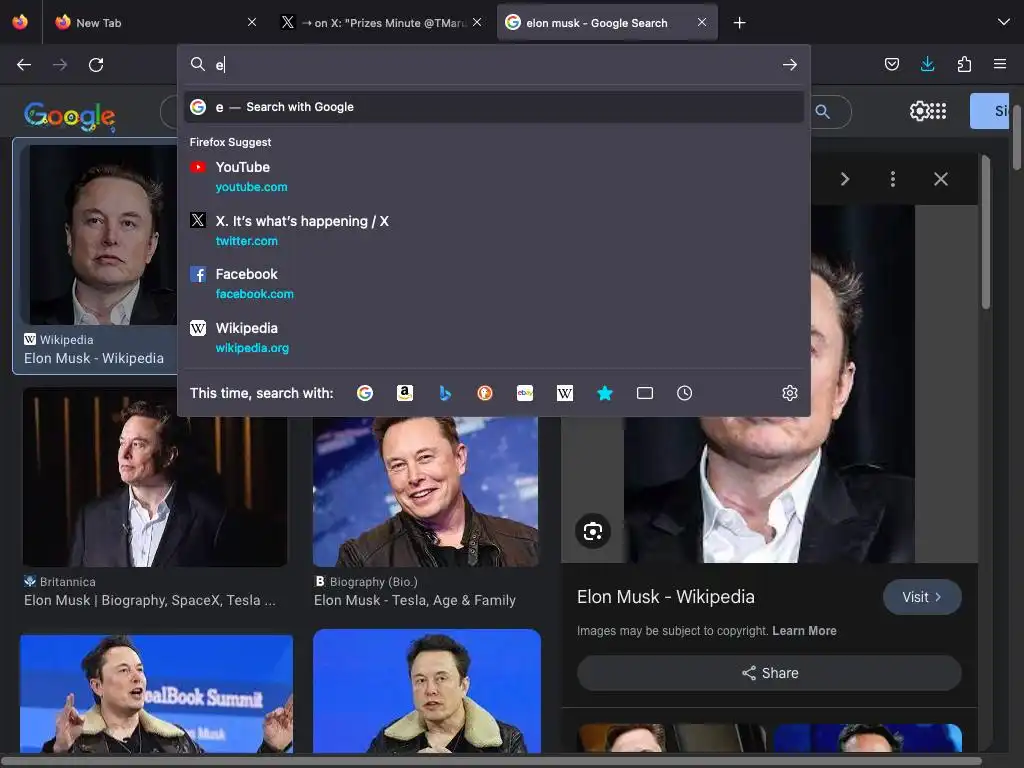
Task: Open the YouTube suggestion
Action: pyautogui.click(x=494, y=177)
